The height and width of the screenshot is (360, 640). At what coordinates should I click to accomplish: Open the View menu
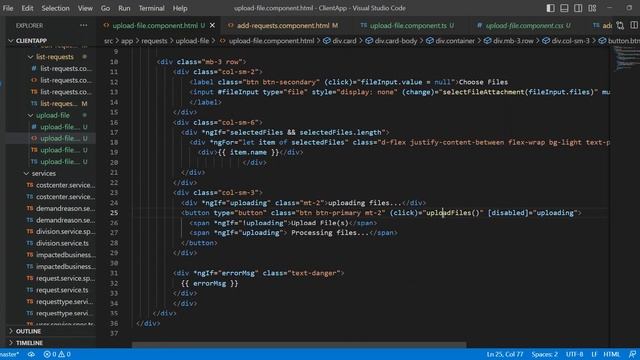tap(85, 8)
